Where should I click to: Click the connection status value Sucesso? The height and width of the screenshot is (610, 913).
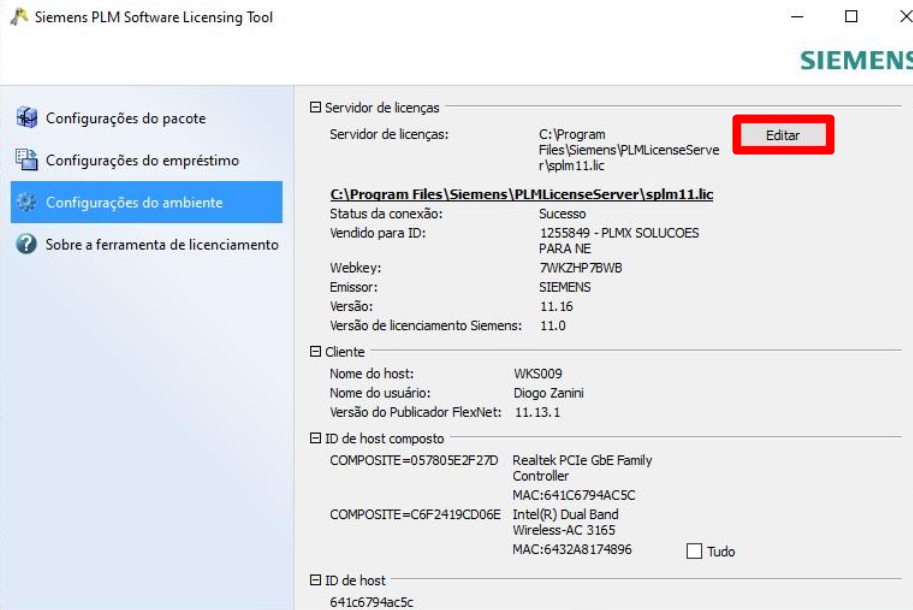coord(562,214)
